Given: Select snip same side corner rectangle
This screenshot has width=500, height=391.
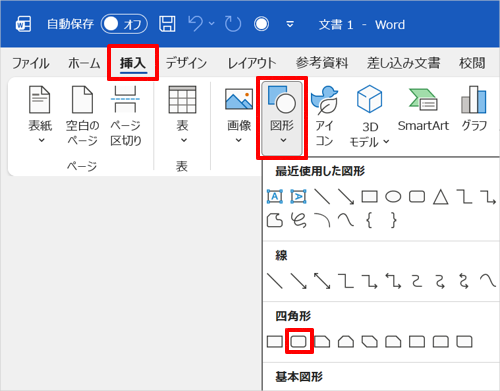Looking at the screenshot, I should point(346,342).
